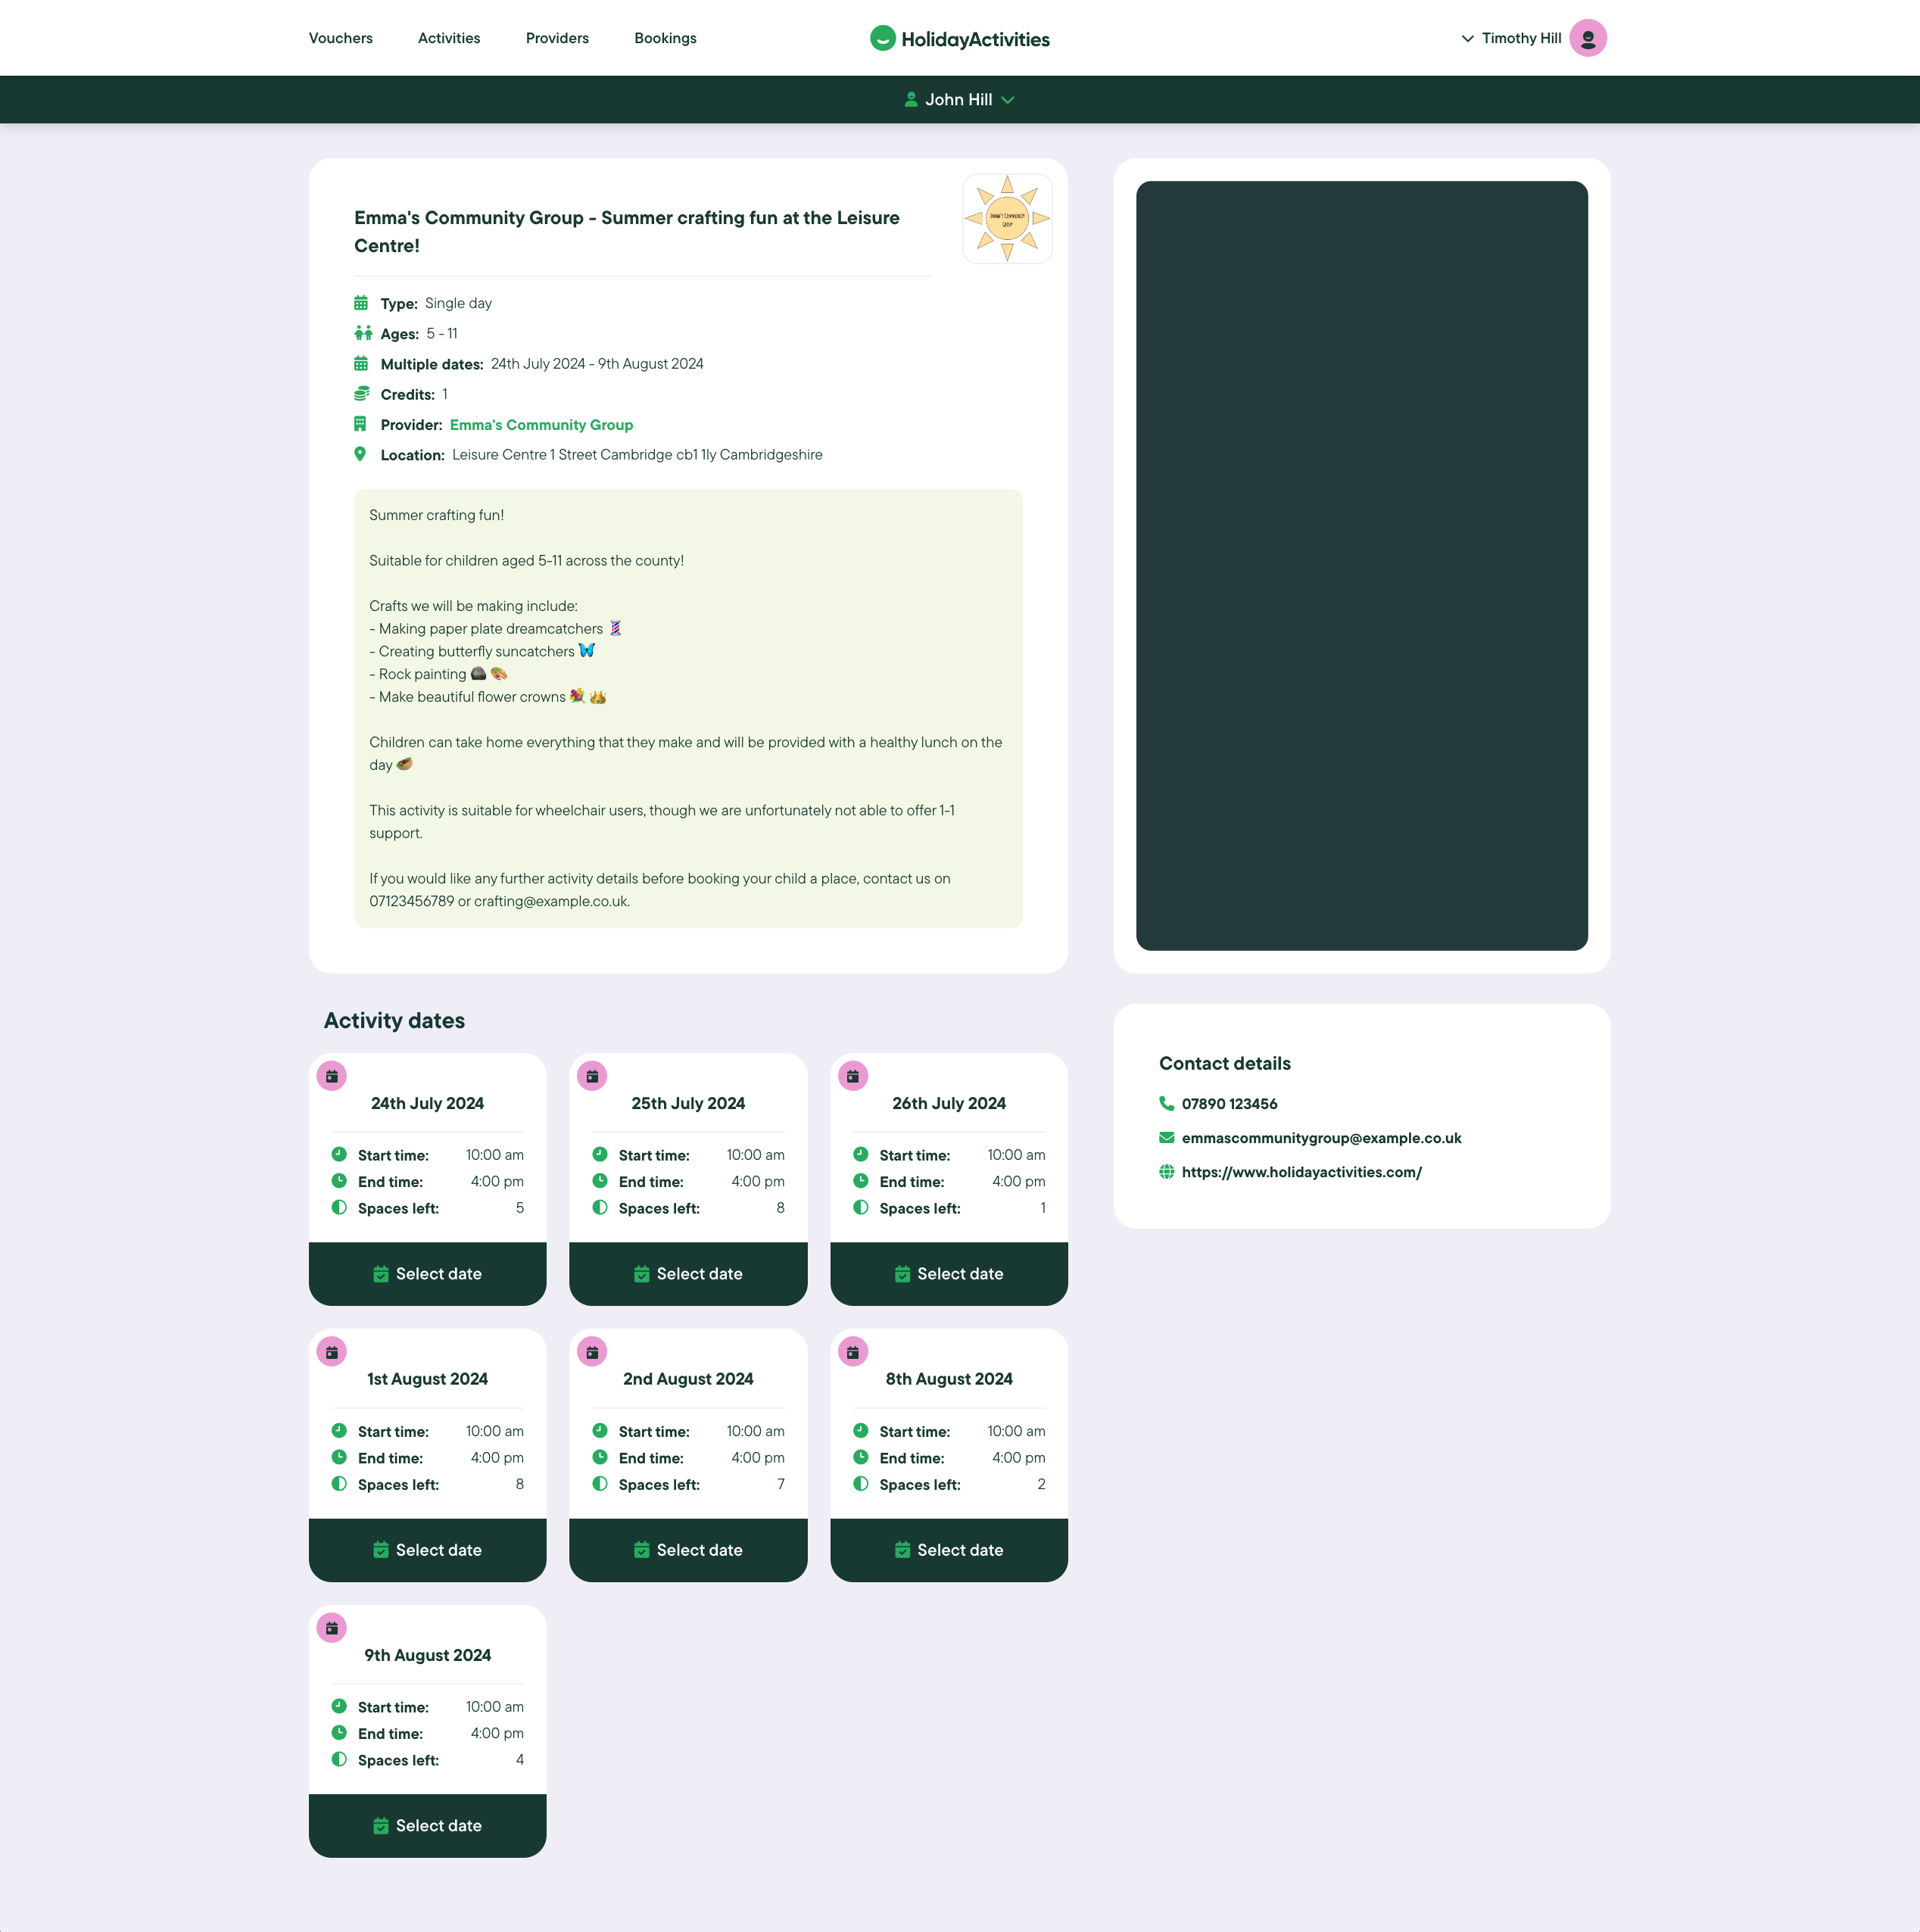This screenshot has width=1920, height=1932.
Task: Click the clock icon beside 25th July start time
Action: [600, 1154]
